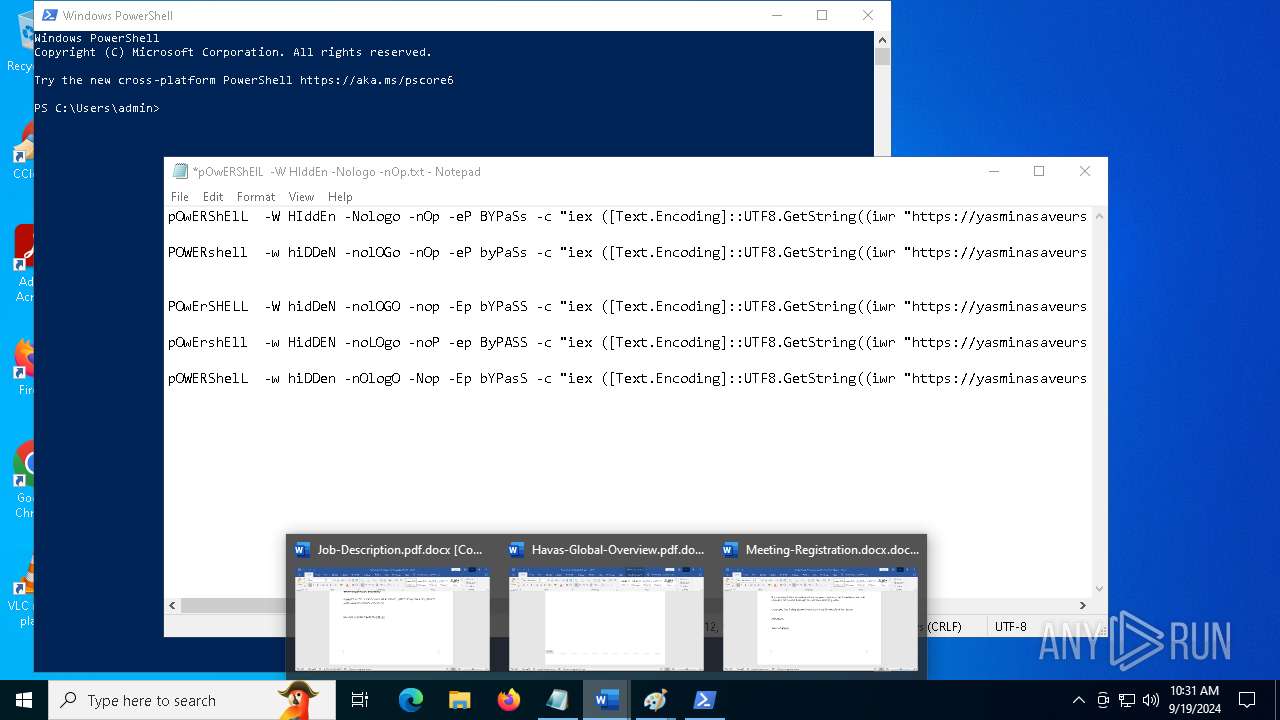Show hidden system tray icons
This screenshot has height=720, width=1280.
(x=1078, y=700)
